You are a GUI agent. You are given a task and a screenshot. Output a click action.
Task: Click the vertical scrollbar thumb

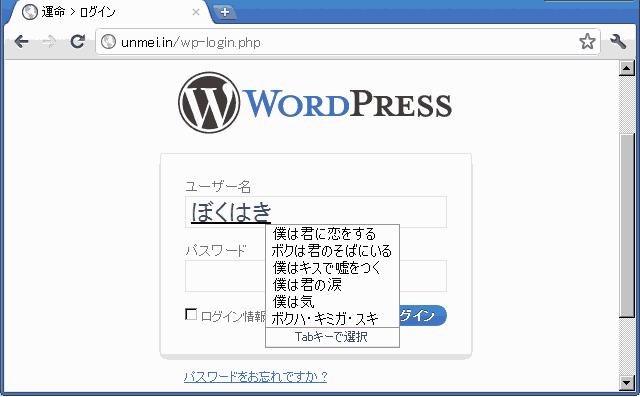tap(627, 225)
